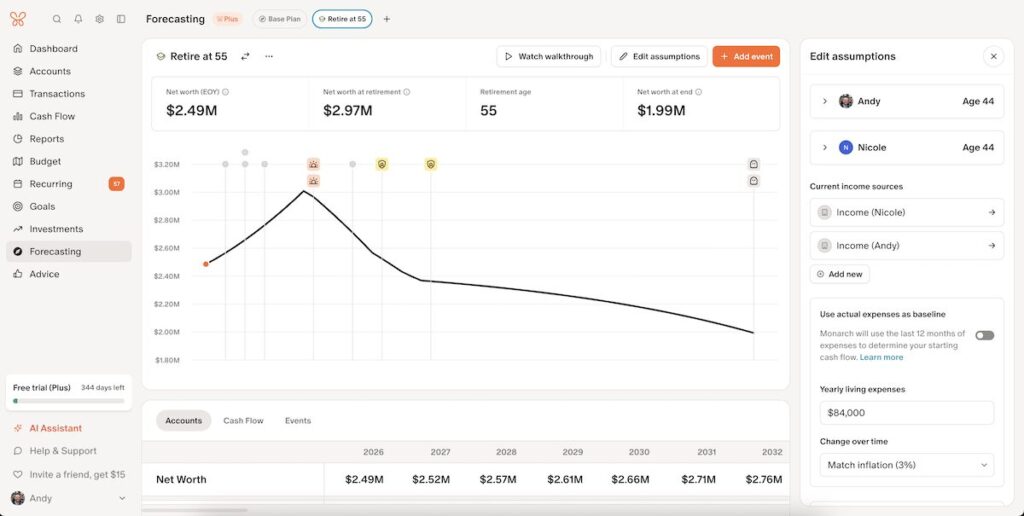Click info icon next to Net worth at retirement
The width and height of the screenshot is (1024, 516).
406,92
